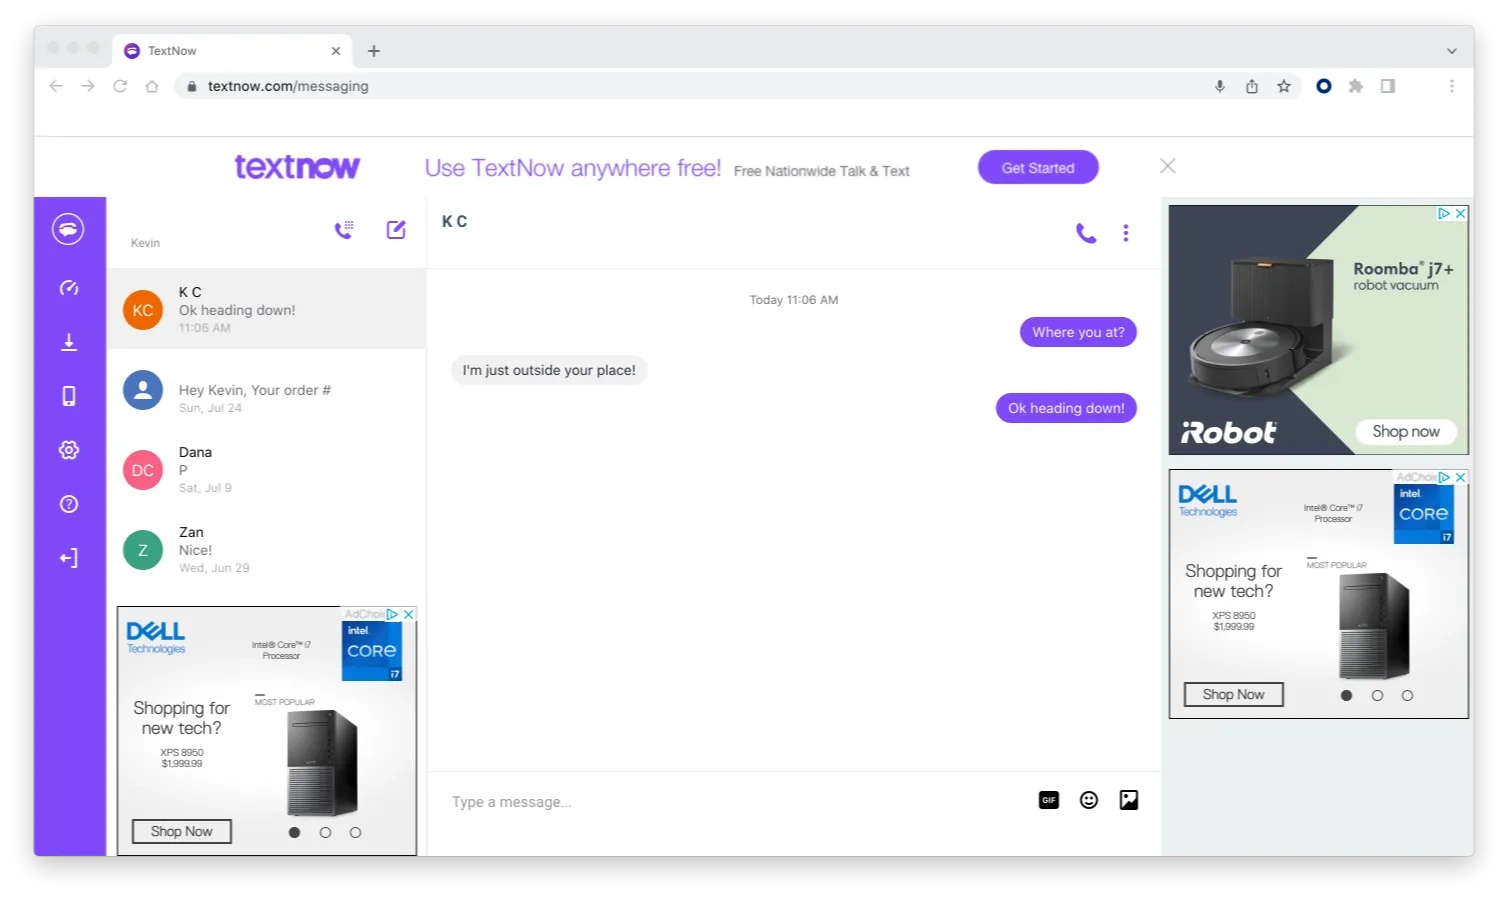Expand the browser tab list chevron
Image resolution: width=1496 pixels, height=898 pixels.
1451,50
